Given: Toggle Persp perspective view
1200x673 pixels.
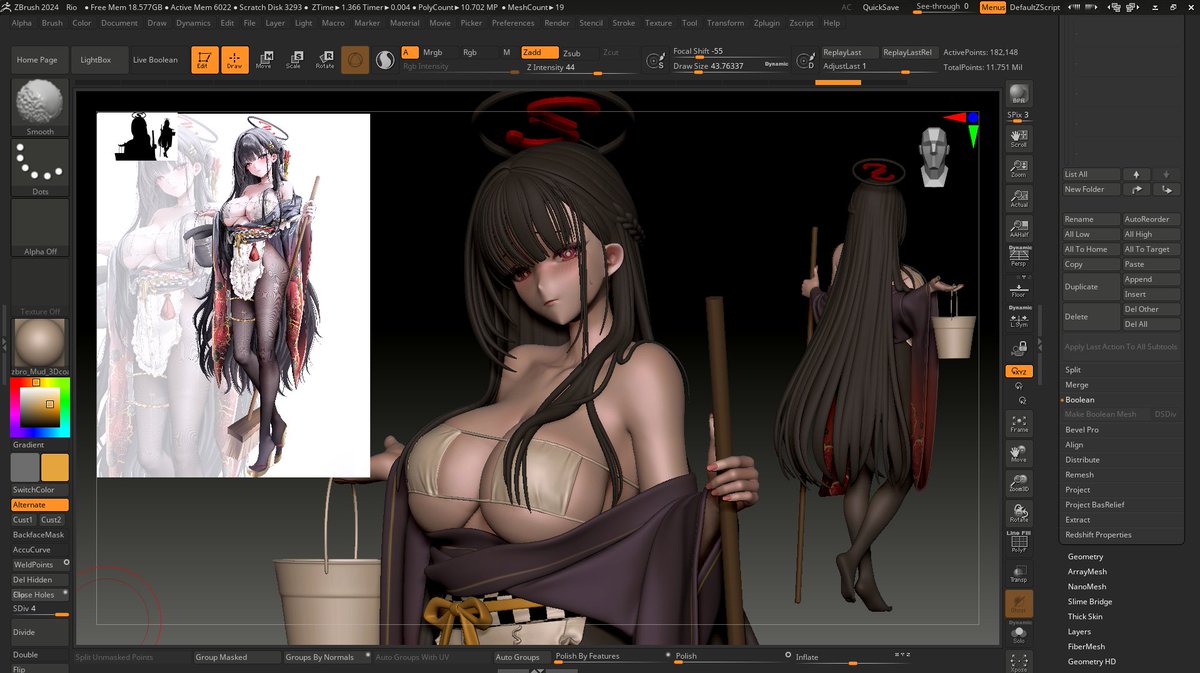Looking at the screenshot, I should [1019, 256].
